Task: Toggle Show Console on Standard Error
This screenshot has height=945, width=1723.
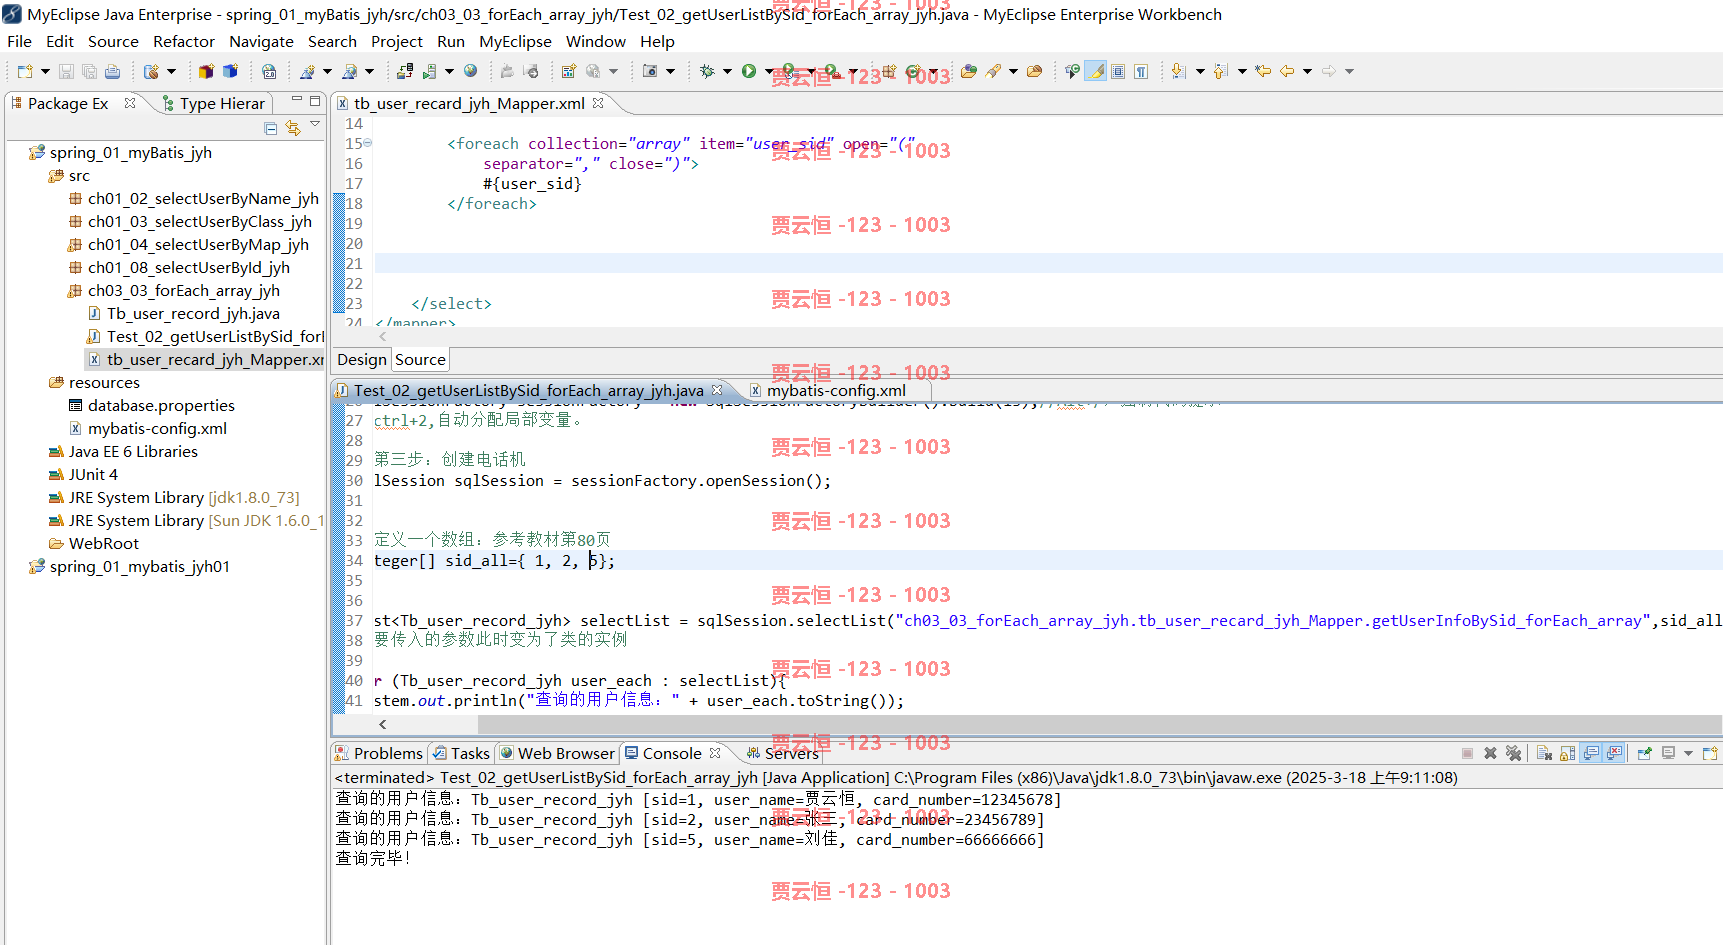Action: click(x=1614, y=753)
